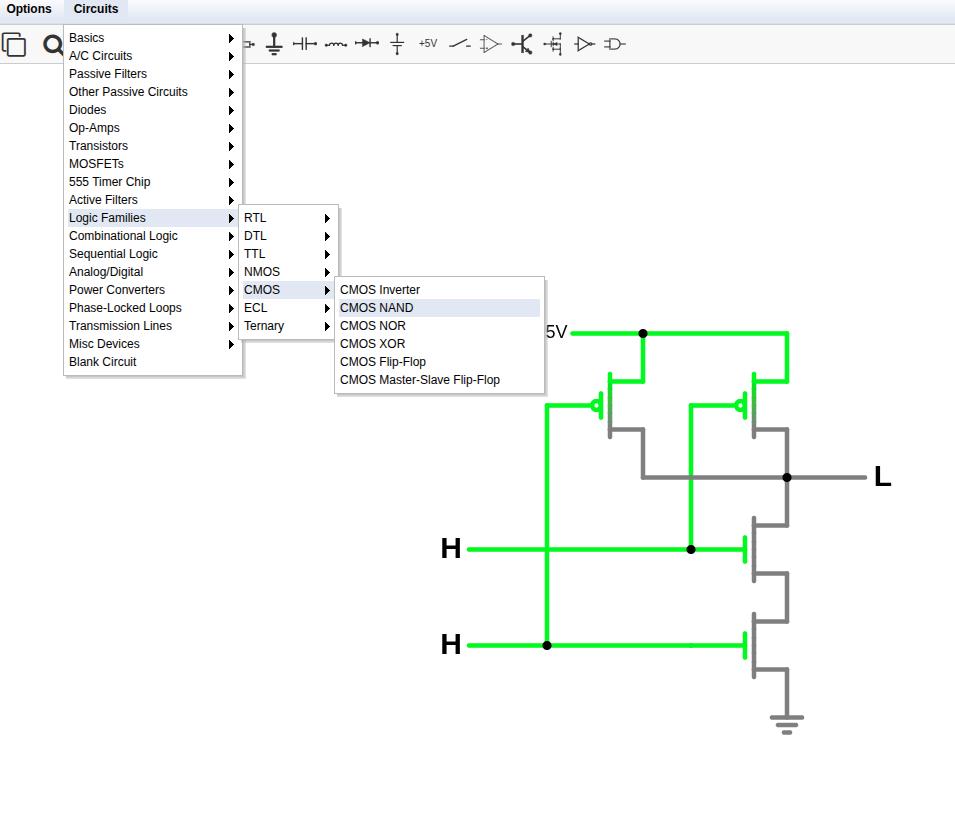Open CMOS Master-Slave Flip-Flop circuit
Image resolution: width=955 pixels, height=822 pixels.
(x=420, y=380)
